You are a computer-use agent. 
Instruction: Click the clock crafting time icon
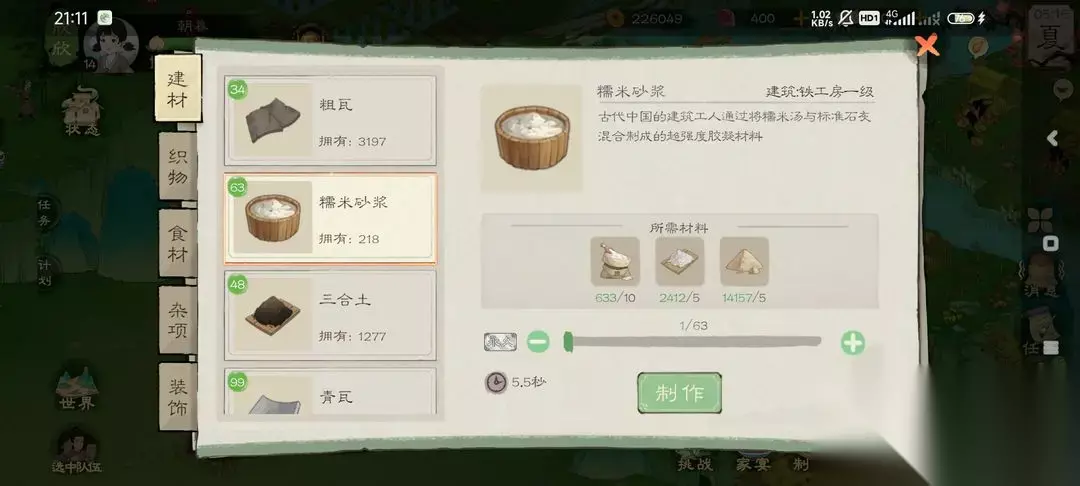tap(496, 382)
